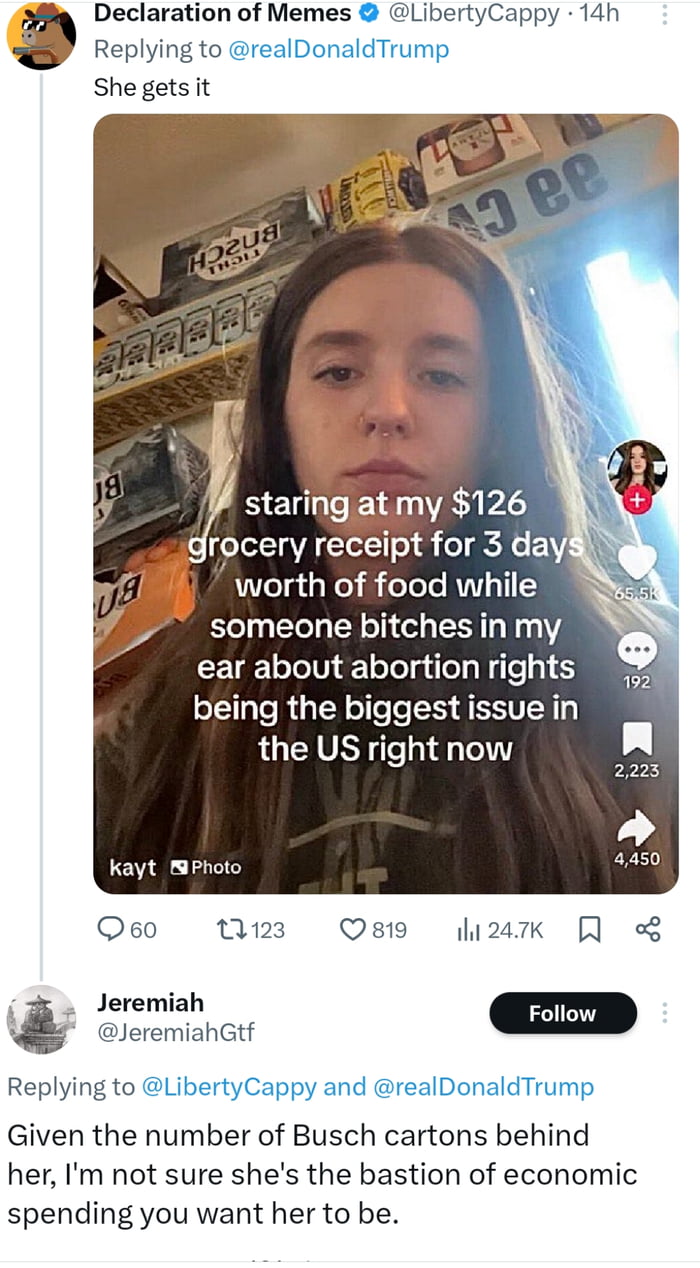Open the Declaration of Memes display name
The image size is (700, 1268).
222,13
